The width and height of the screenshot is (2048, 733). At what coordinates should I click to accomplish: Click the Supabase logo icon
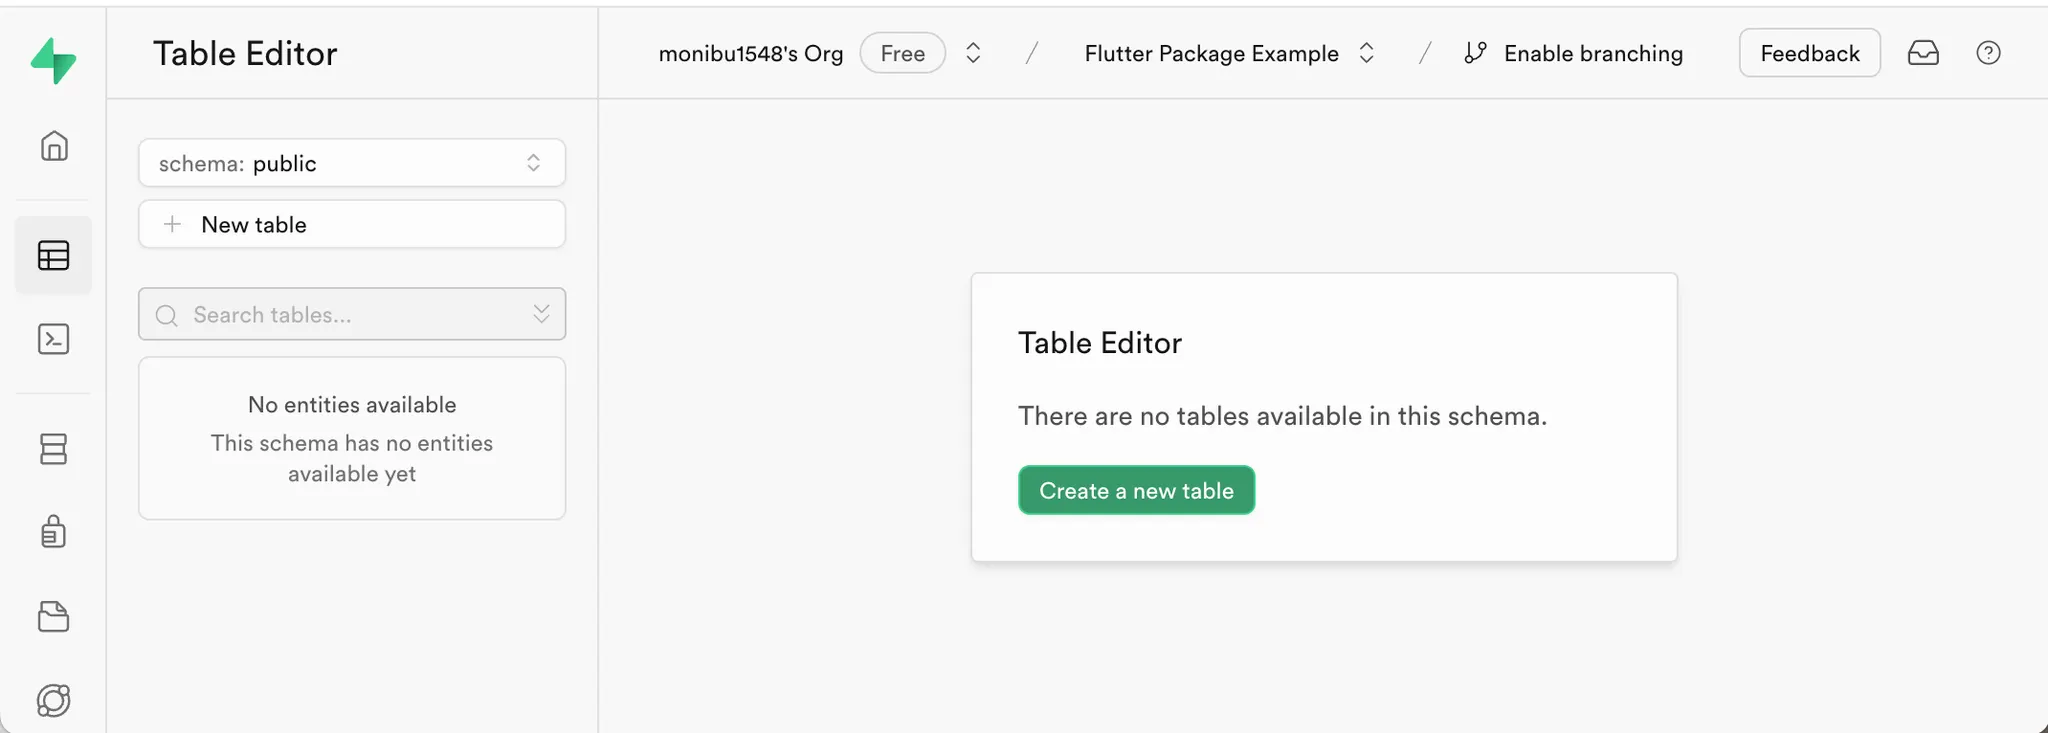pyautogui.click(x=54, y=60)
